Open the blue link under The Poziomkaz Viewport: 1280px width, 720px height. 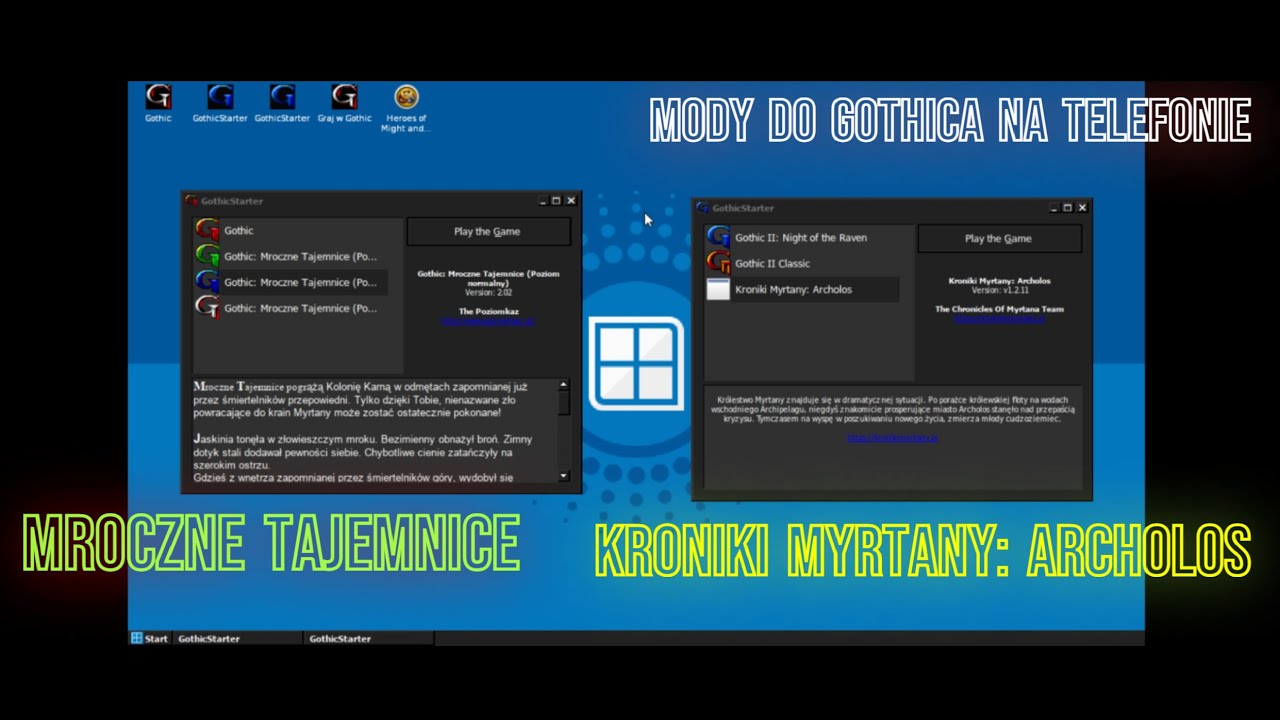coord(488,322)
